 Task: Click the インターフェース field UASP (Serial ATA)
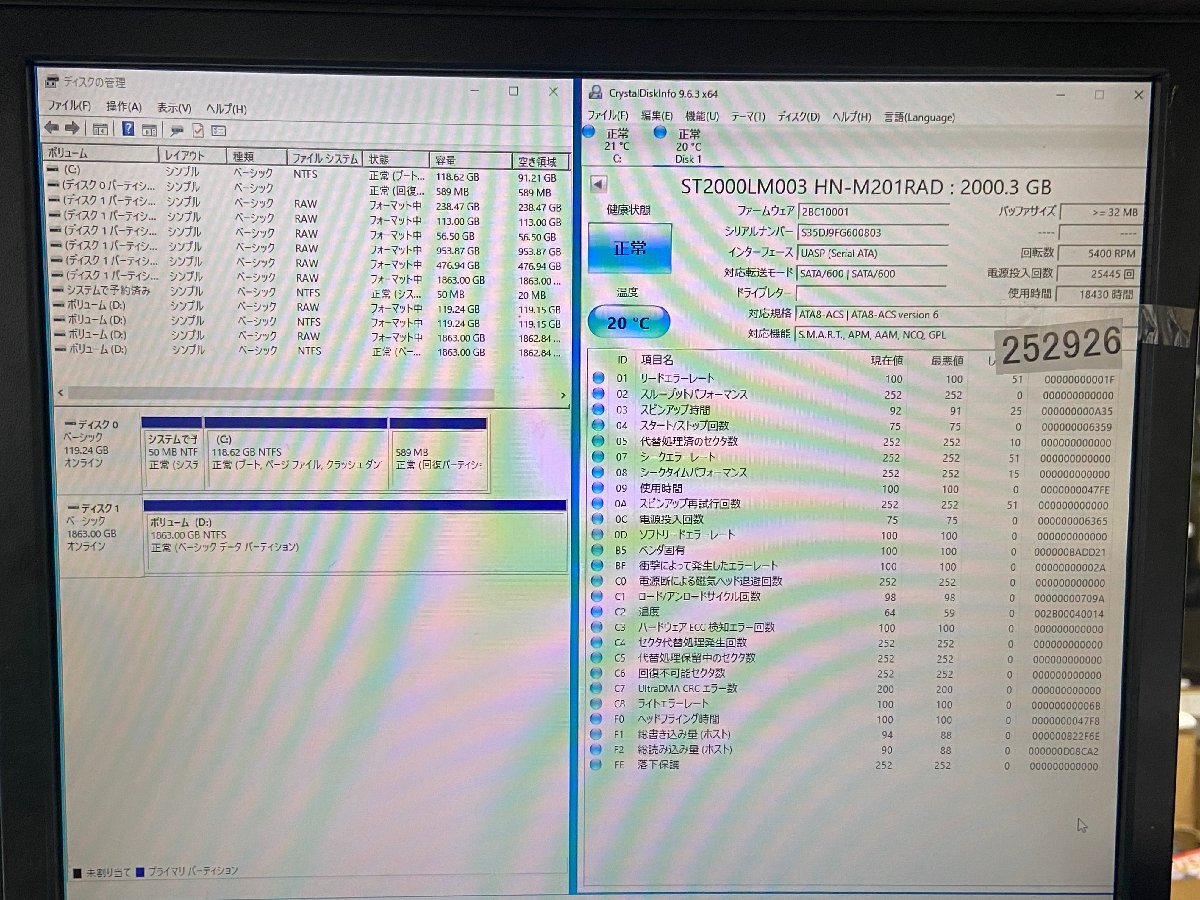click(871, 253)
